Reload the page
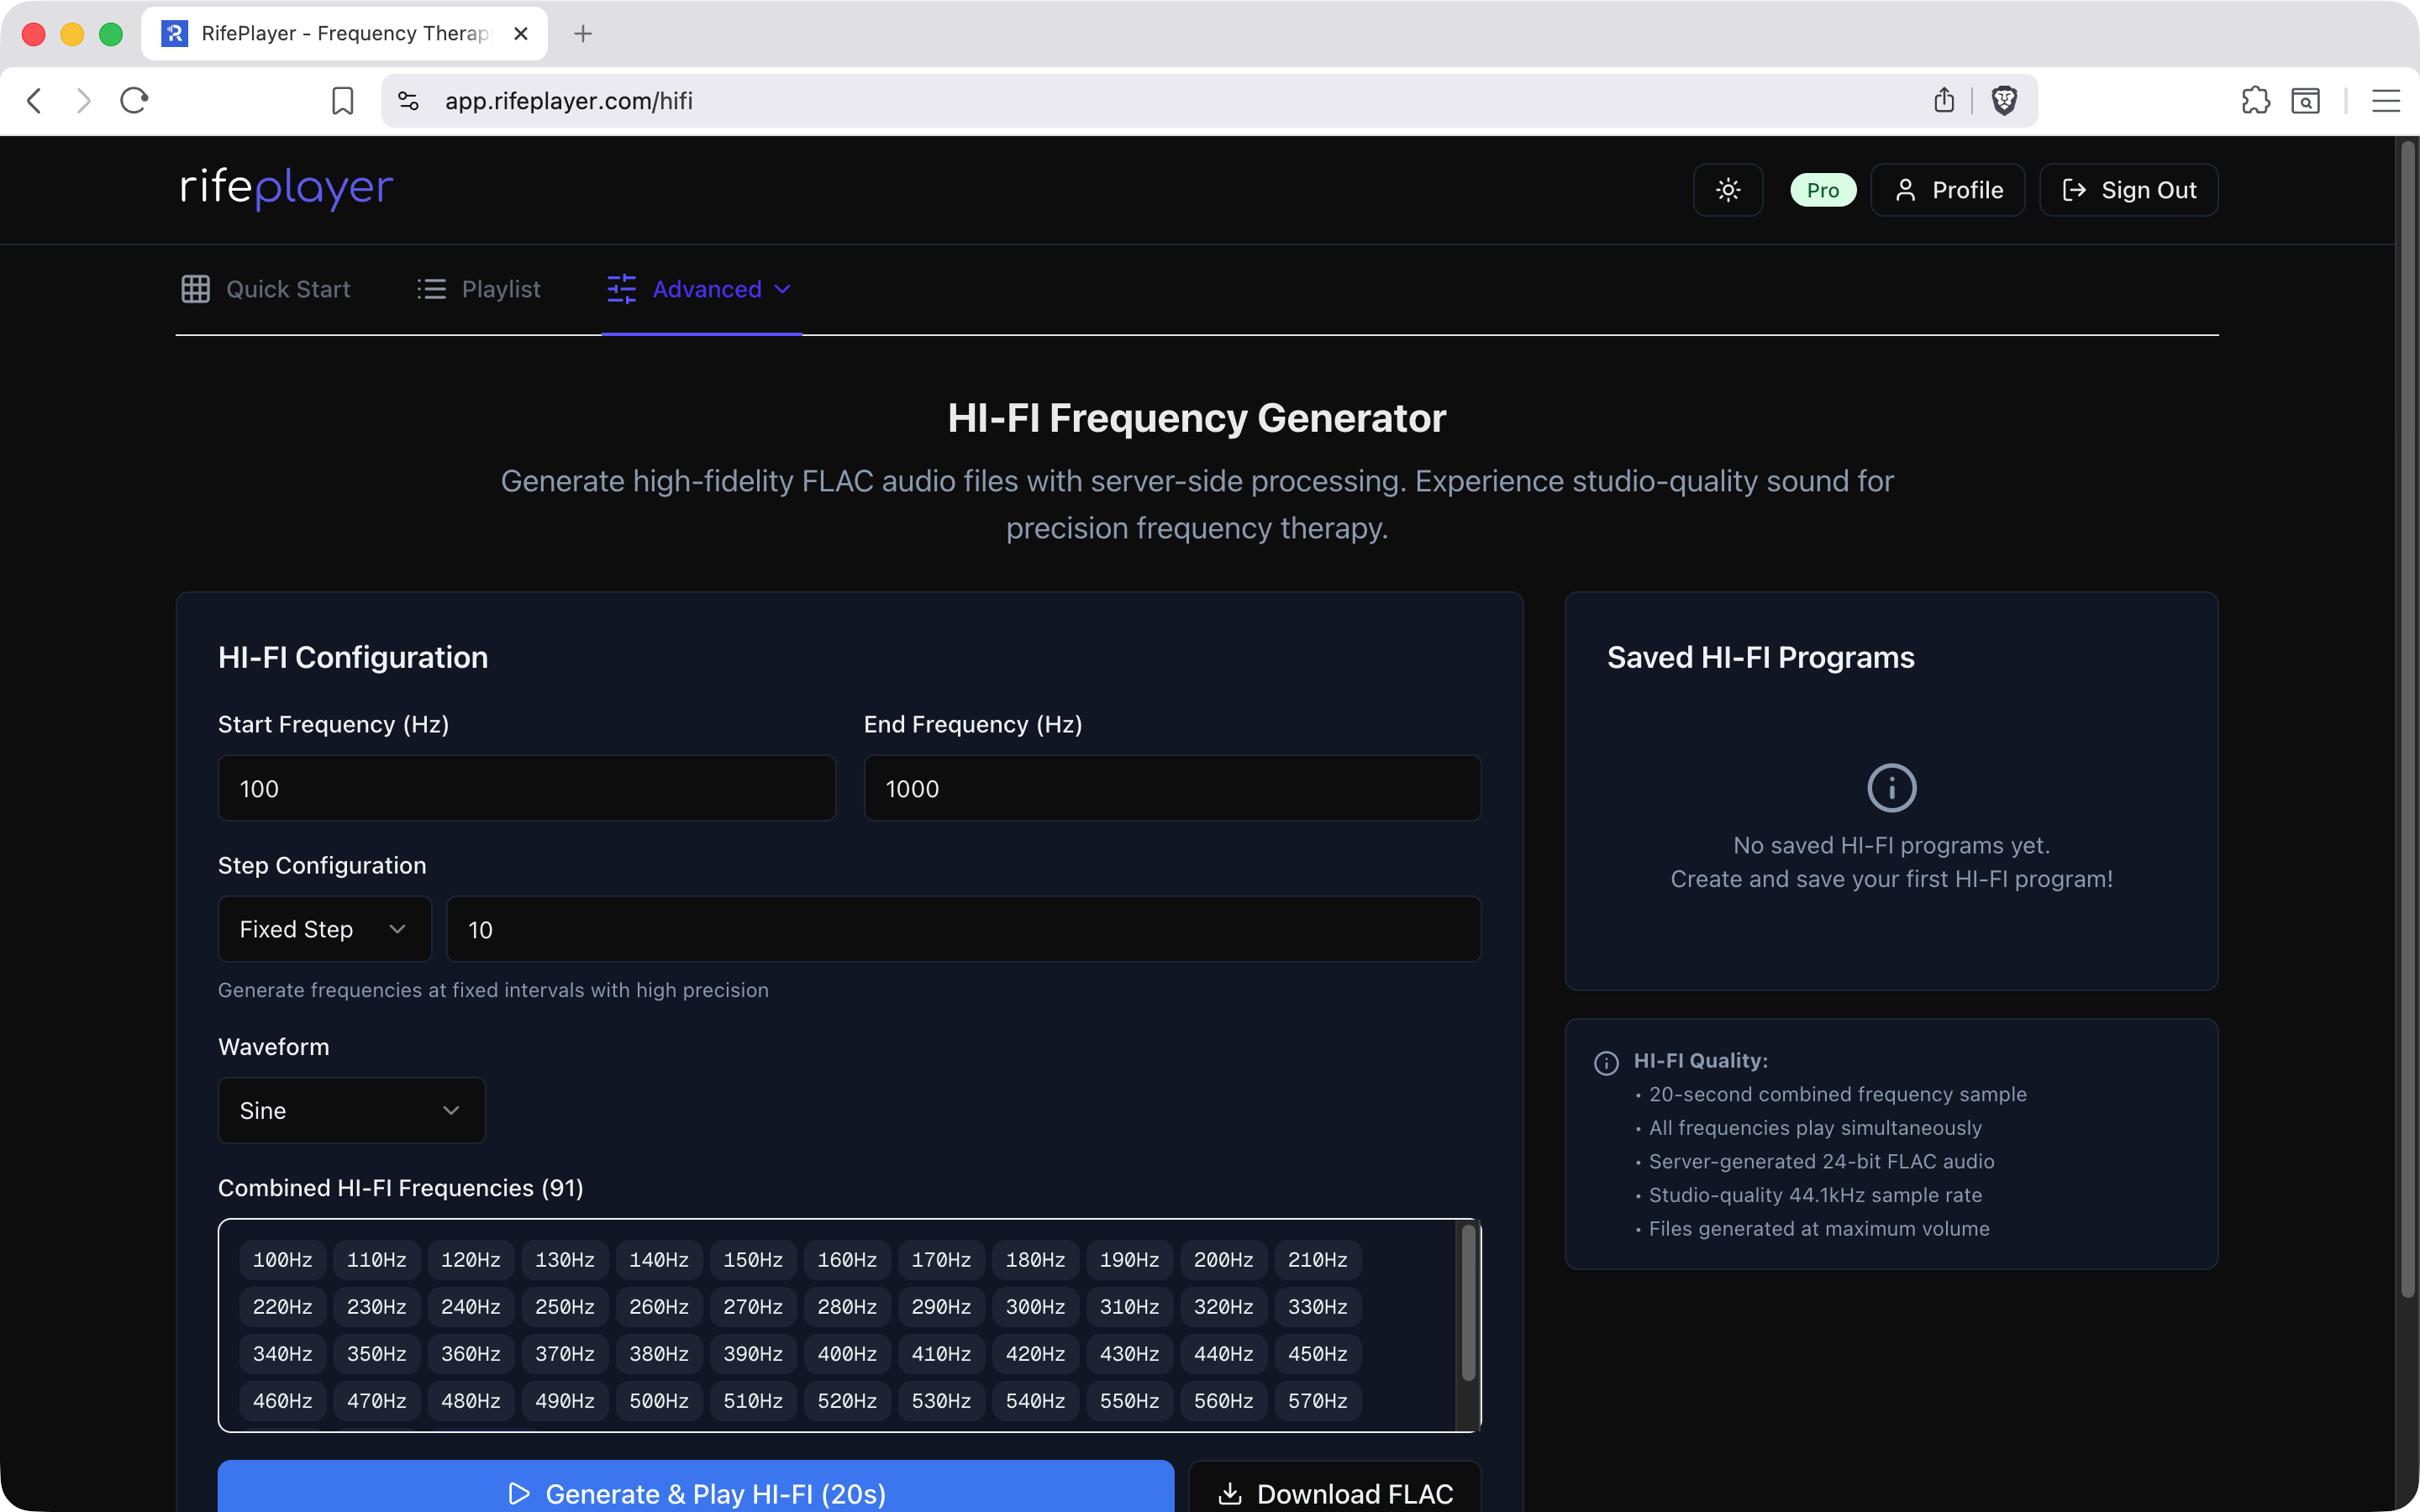2420x1512 pixels. 134,100
